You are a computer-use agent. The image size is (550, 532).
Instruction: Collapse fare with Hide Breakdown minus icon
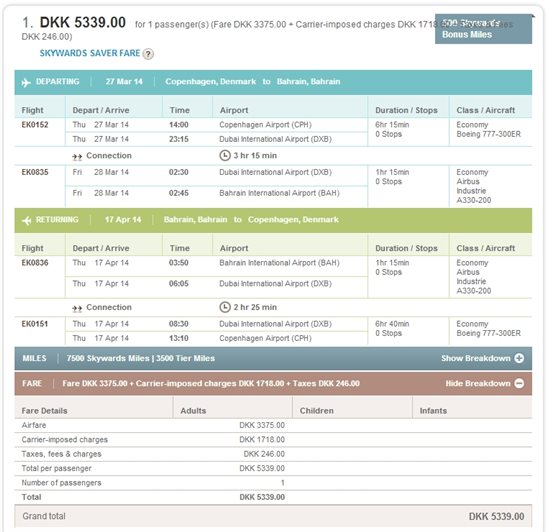click(x=519, y=383)
